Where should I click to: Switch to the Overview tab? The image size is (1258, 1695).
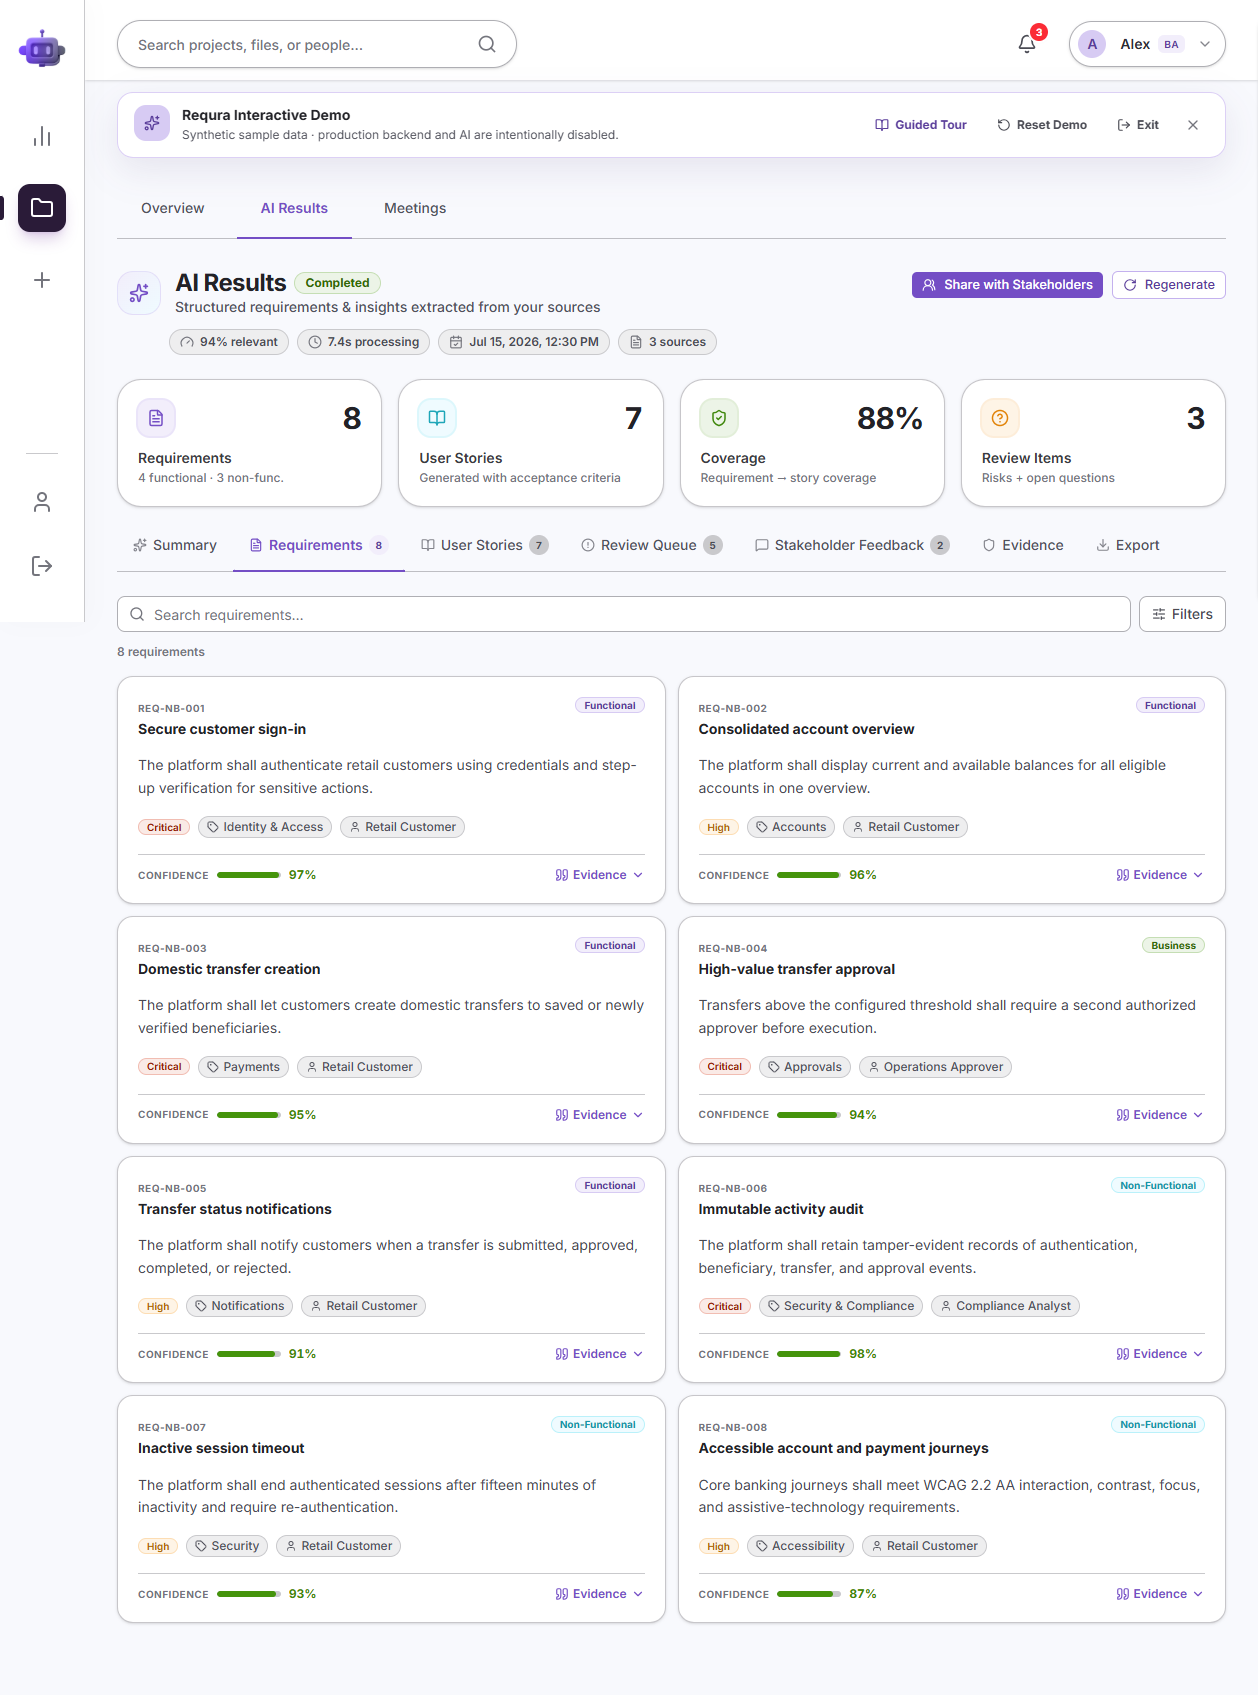(172, 208)
